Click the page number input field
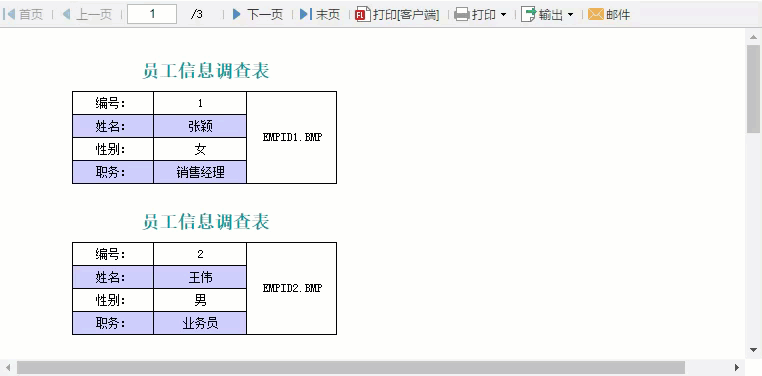This screenshot has width=762, height=376. click(x=152, y=14)
